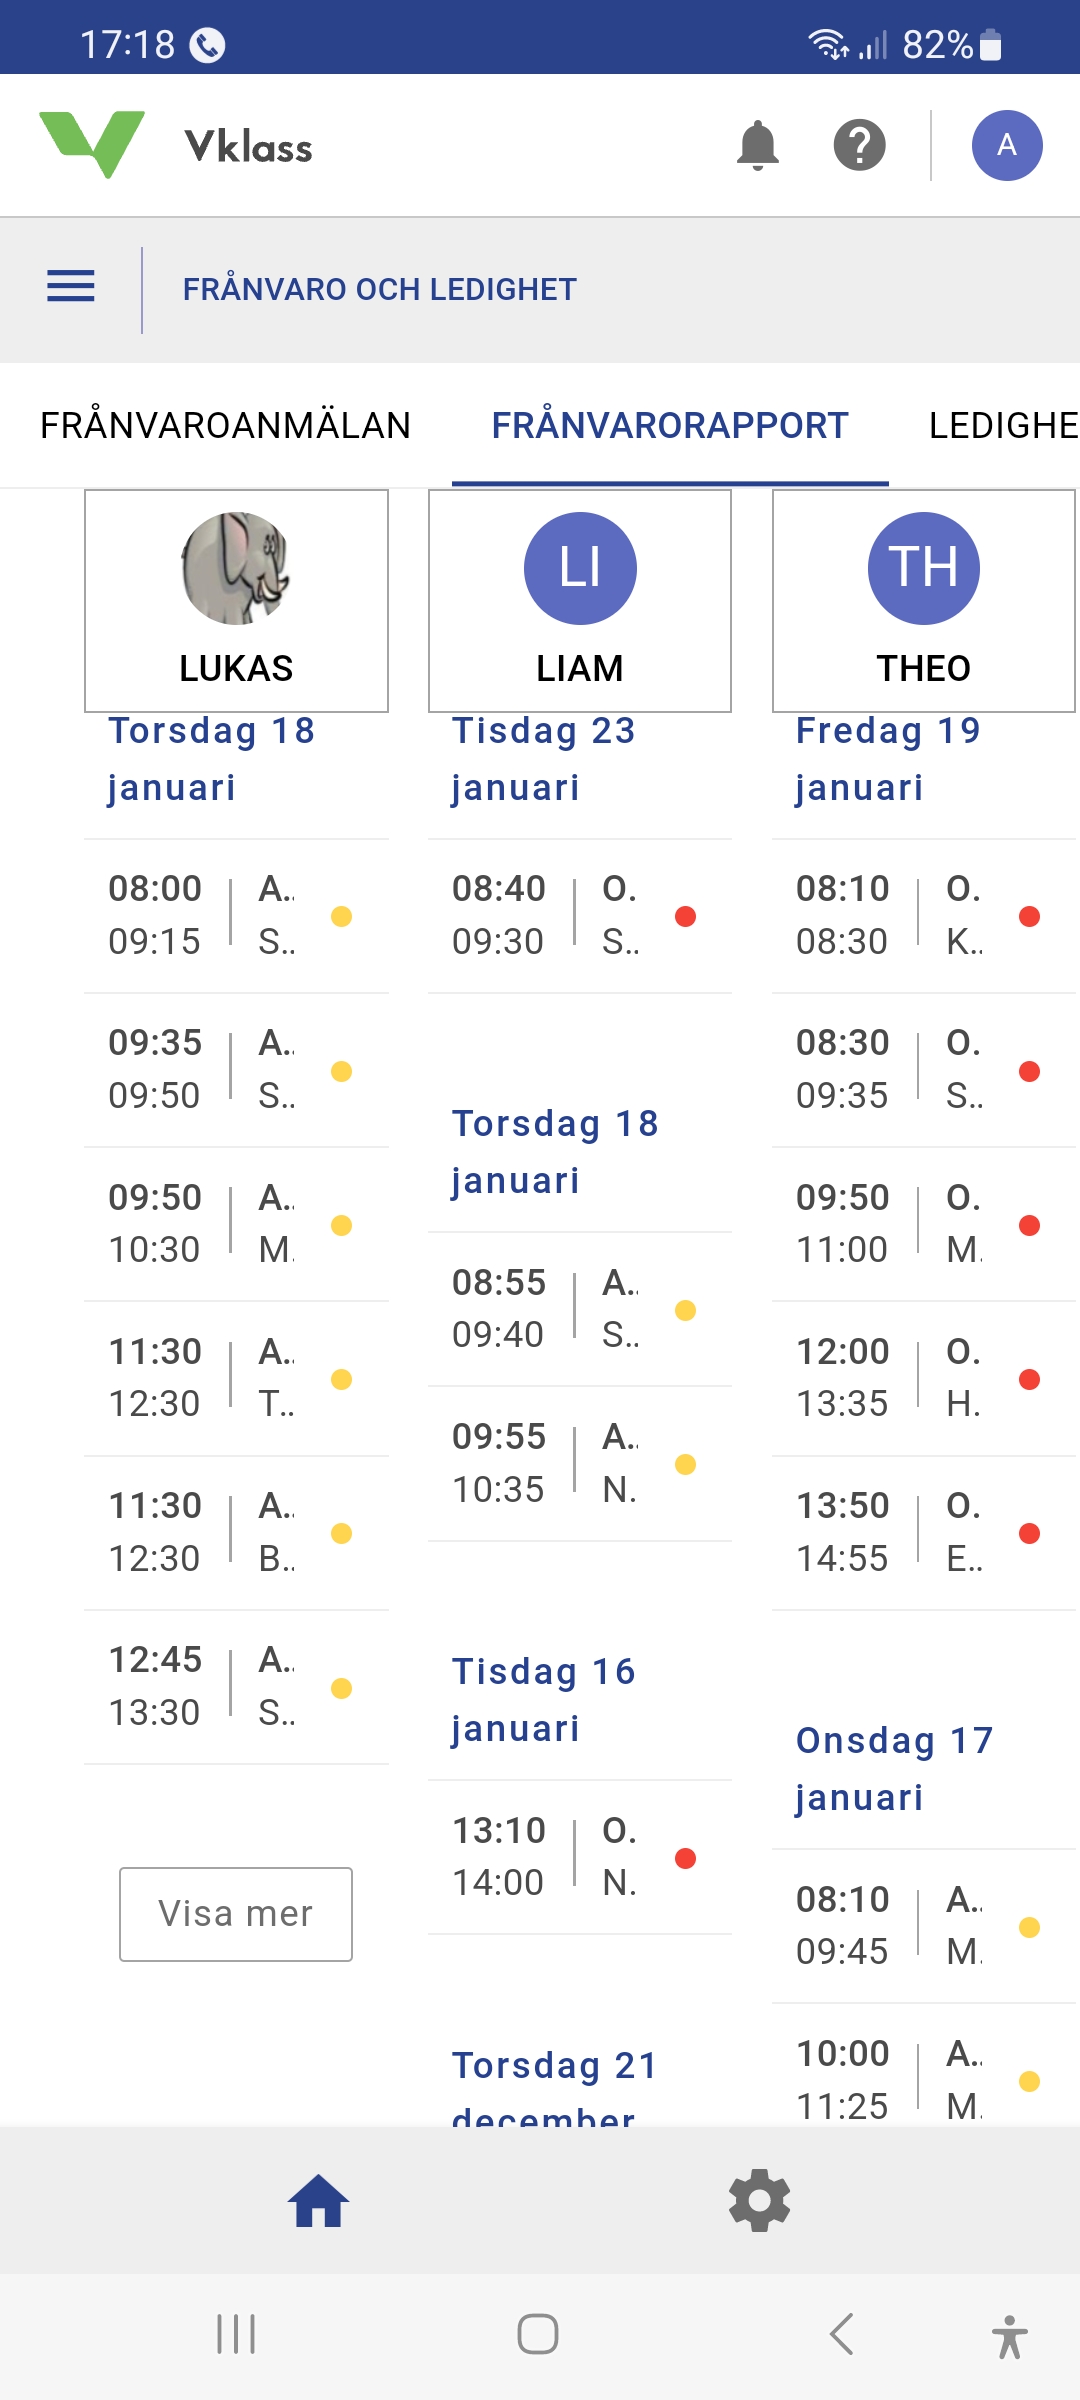Viewport: 1080px width, 2400px height.
Task: Open the help question mark icon
Action: point(859,146)
